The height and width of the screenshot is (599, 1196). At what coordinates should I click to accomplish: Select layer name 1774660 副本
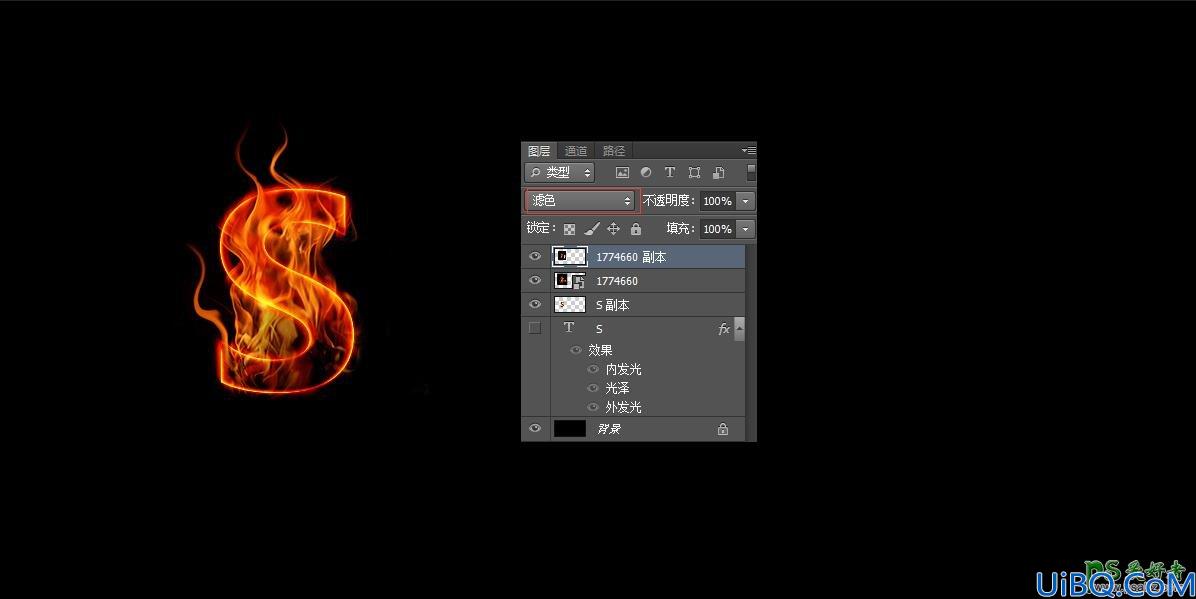631,257
